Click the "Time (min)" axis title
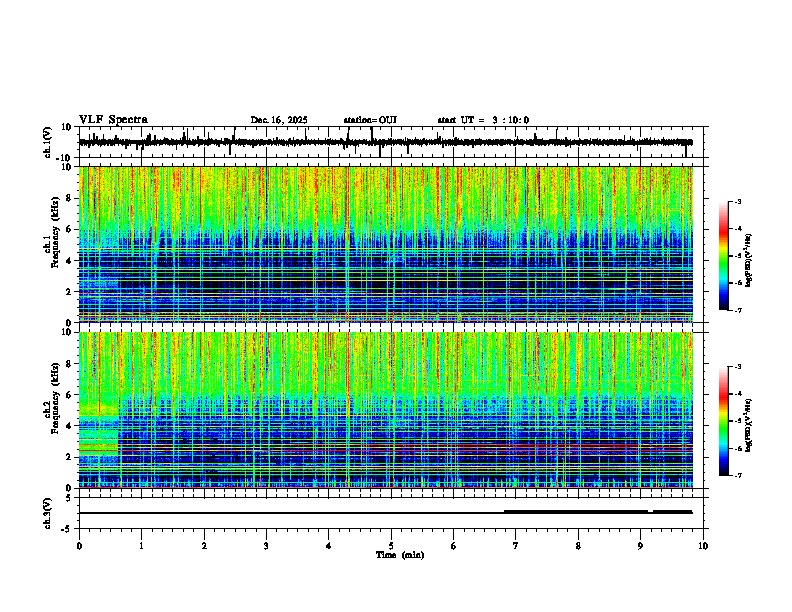 pos(400,555)
